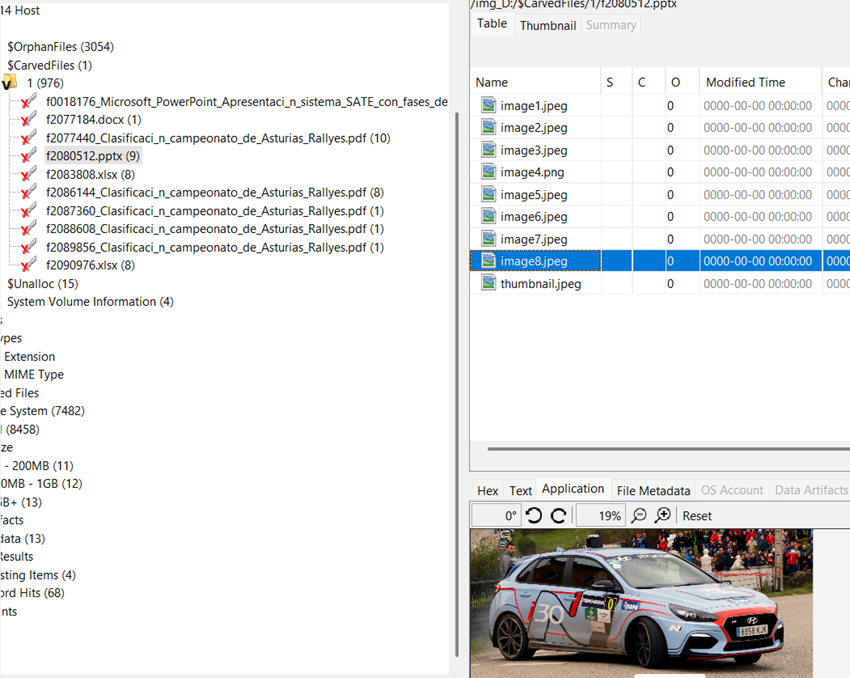
Task: Click the 19% zoom percentage field
Action: coord(600,516)
